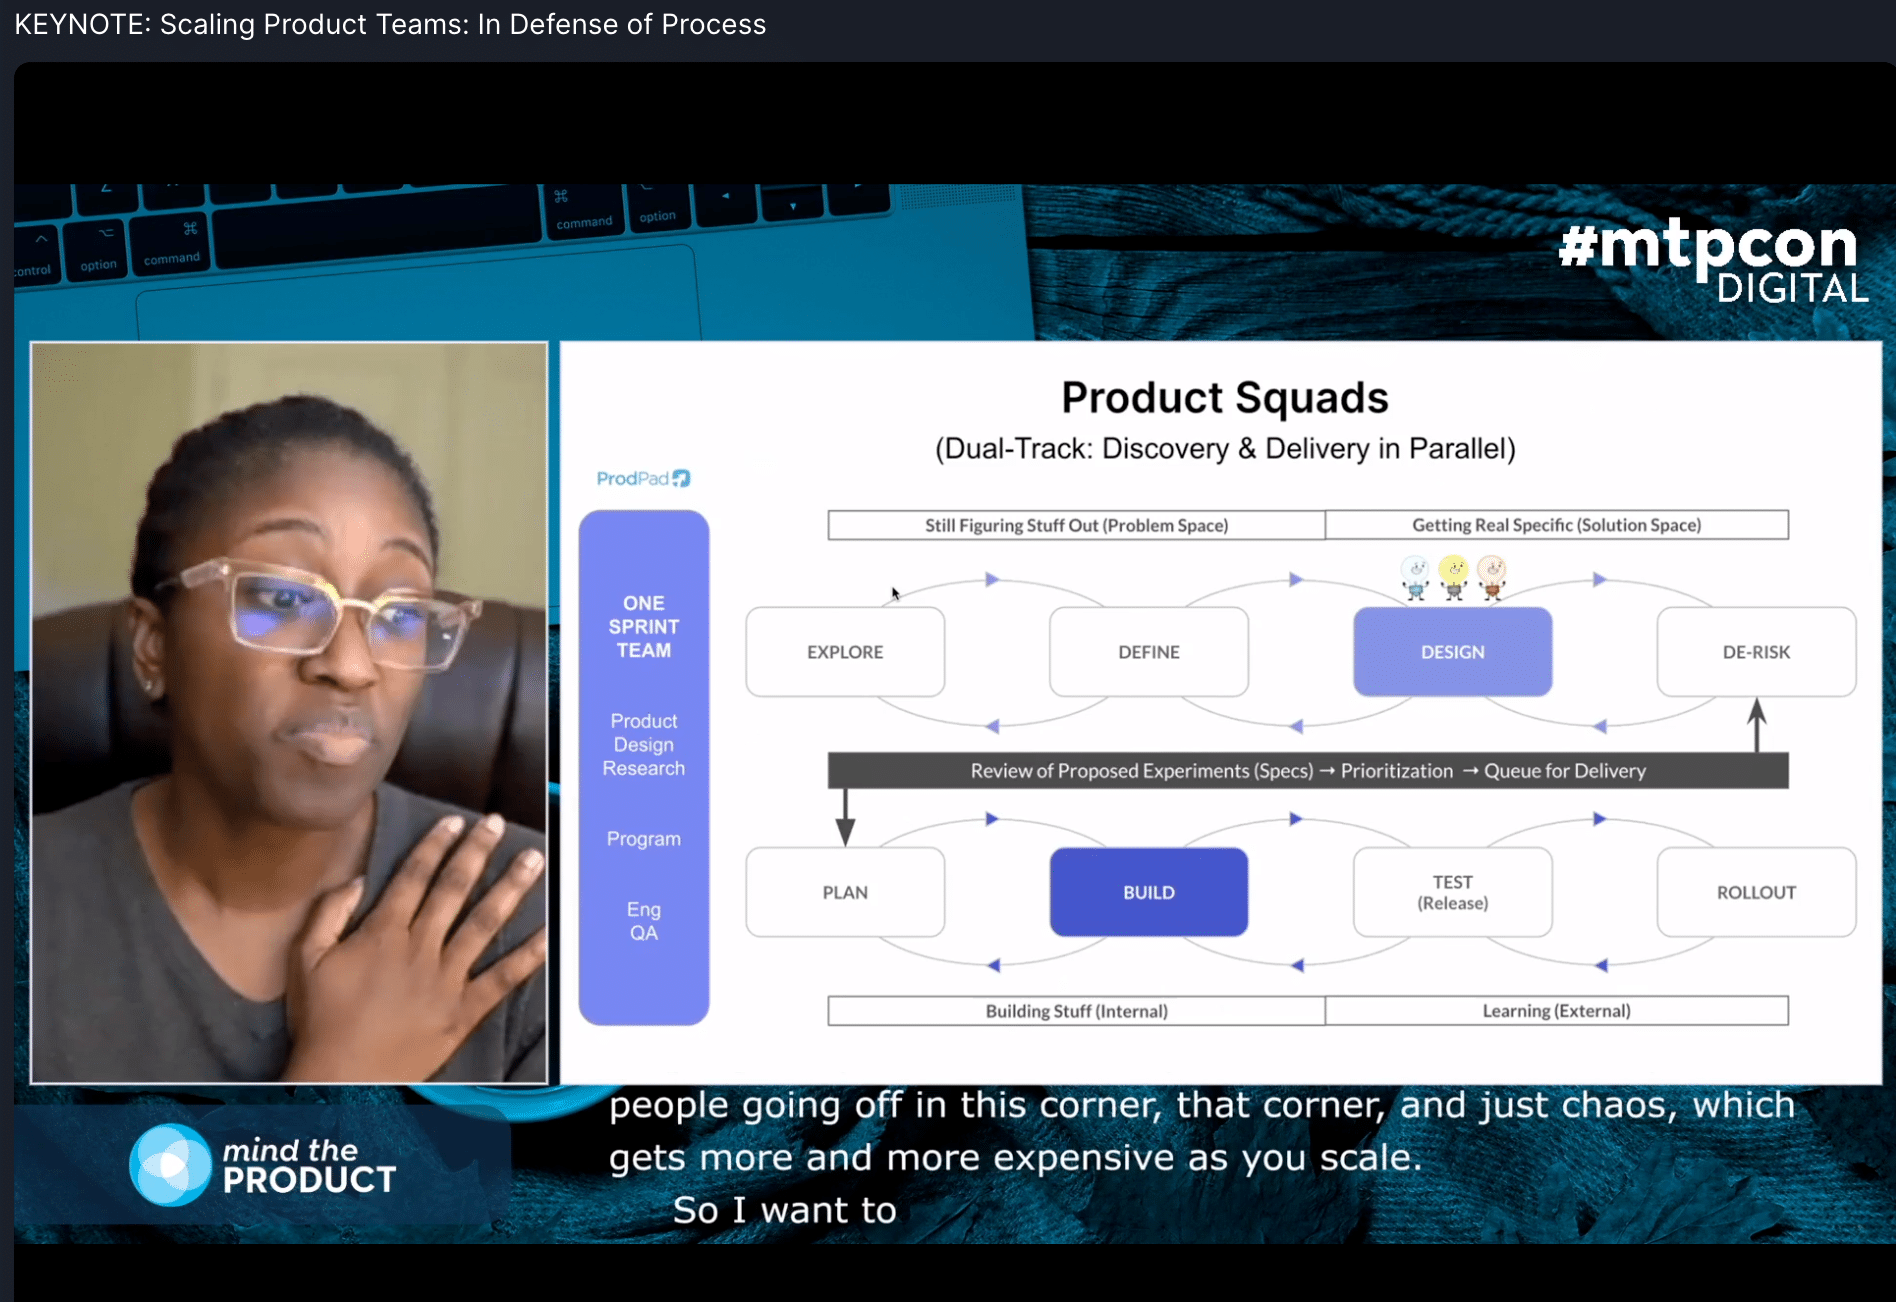
Task: Click the ProdPad logo on slide
Action: pyautogui.click(x=643, y=479)
